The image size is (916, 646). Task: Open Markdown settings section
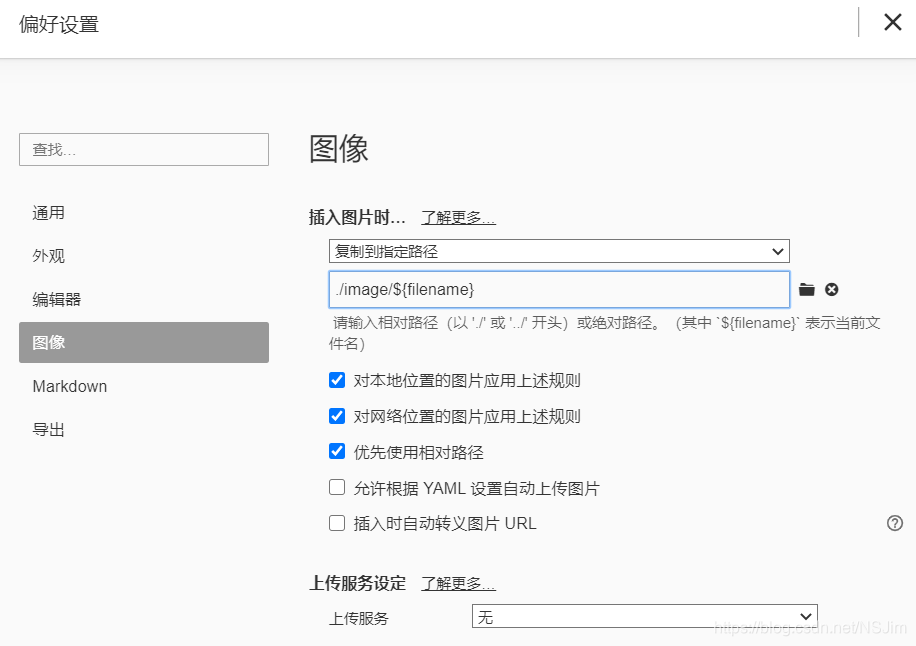click(x=144, y=386)
